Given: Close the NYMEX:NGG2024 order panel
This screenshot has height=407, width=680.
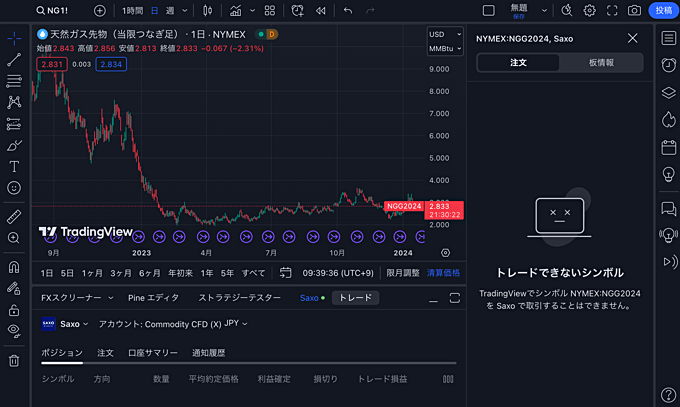Looking at the screenshot, I should tap(633, 38).
